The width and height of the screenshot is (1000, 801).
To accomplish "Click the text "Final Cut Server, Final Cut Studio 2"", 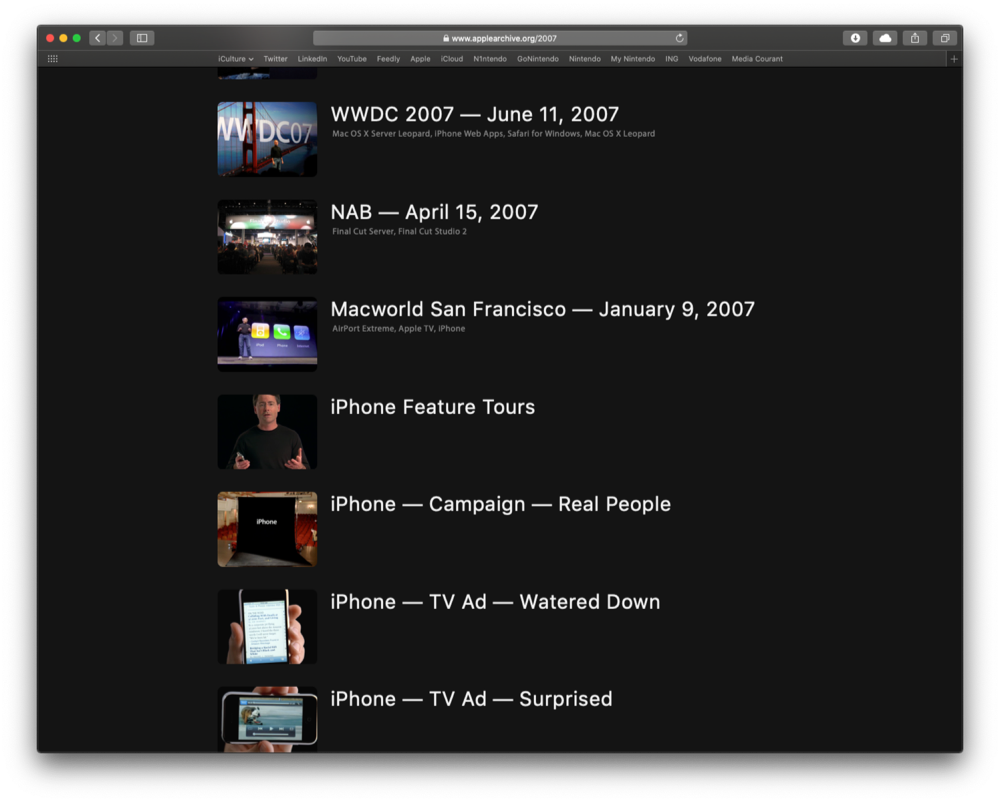I will click(x=399, y=231).
